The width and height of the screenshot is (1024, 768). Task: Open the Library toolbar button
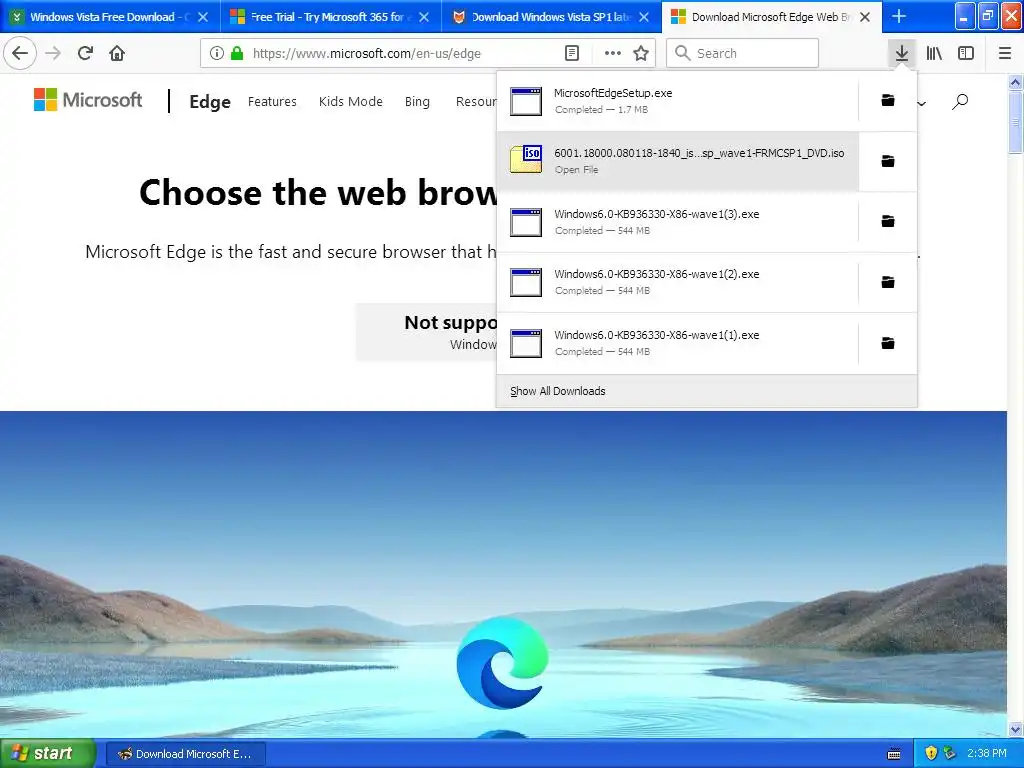[x=934, y=53]
